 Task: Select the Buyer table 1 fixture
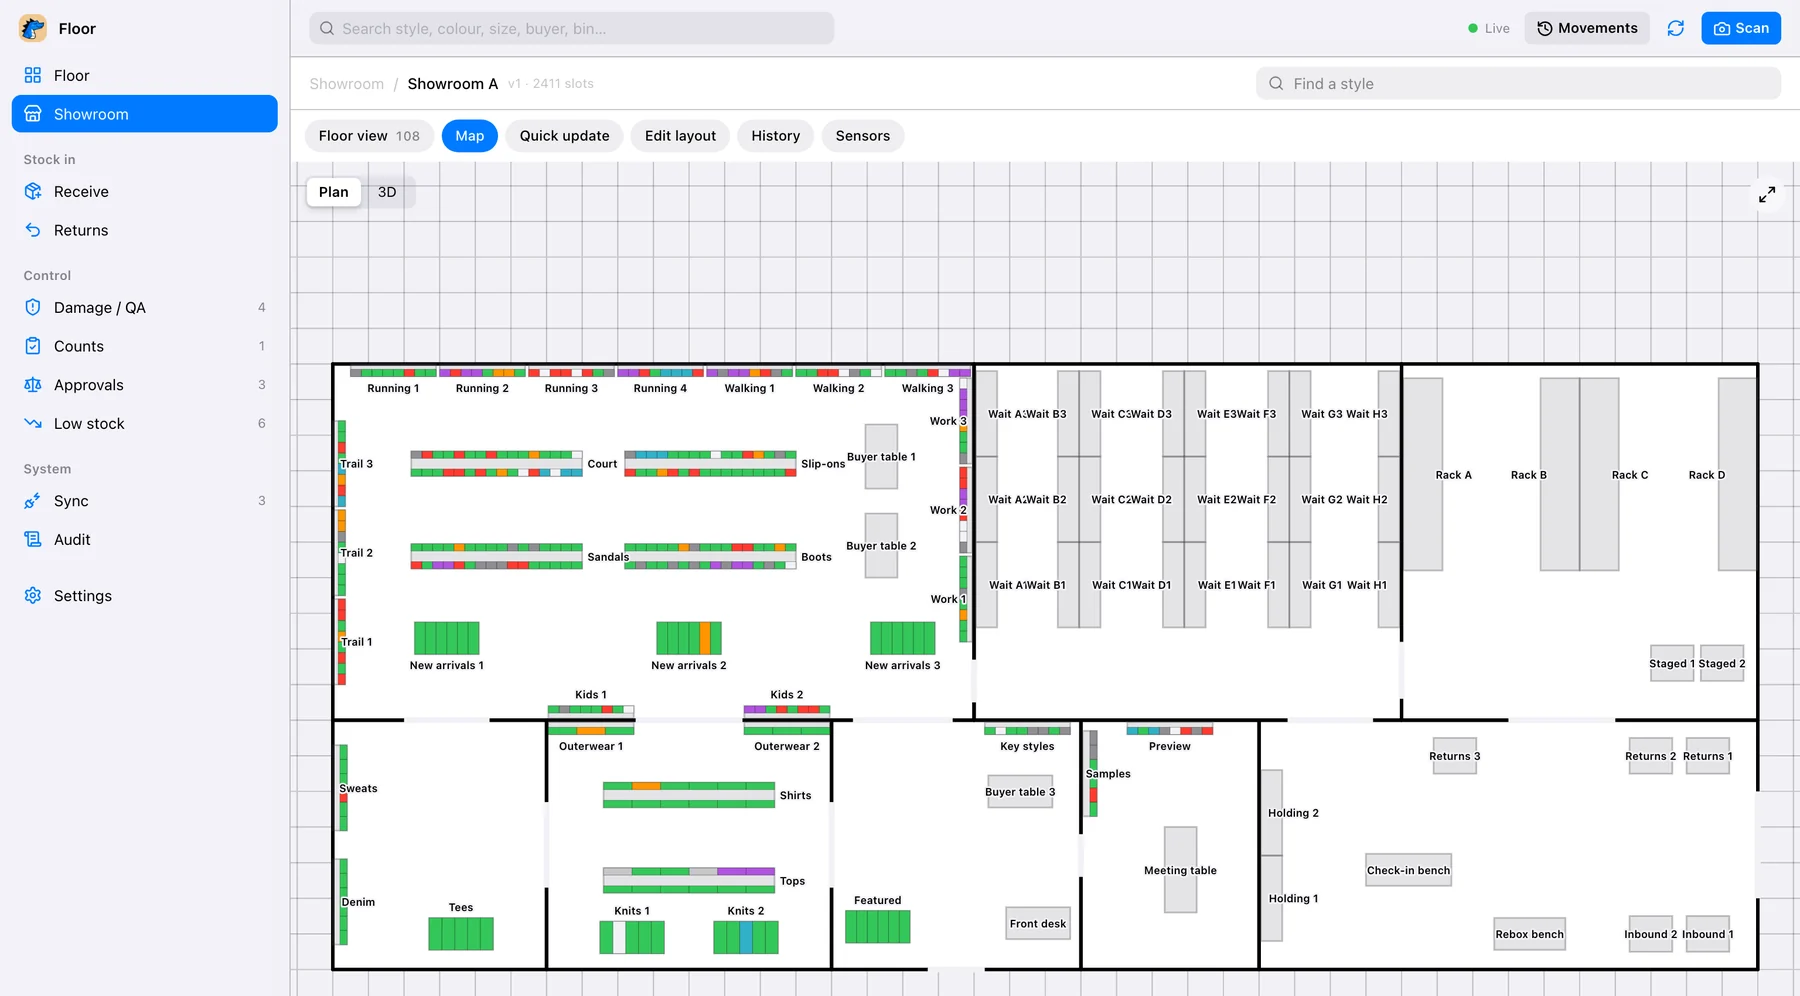tap(881, 457)
